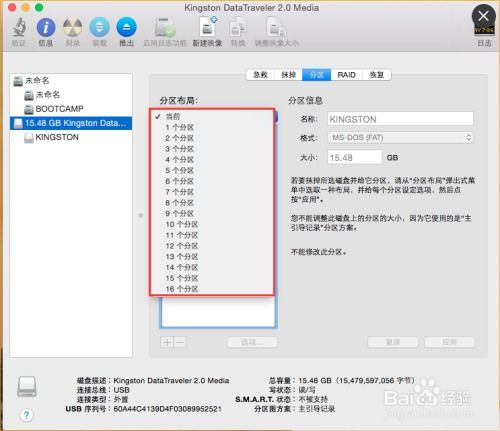Click the 名称 KINGSTON name field

click(x=400, y=119)
